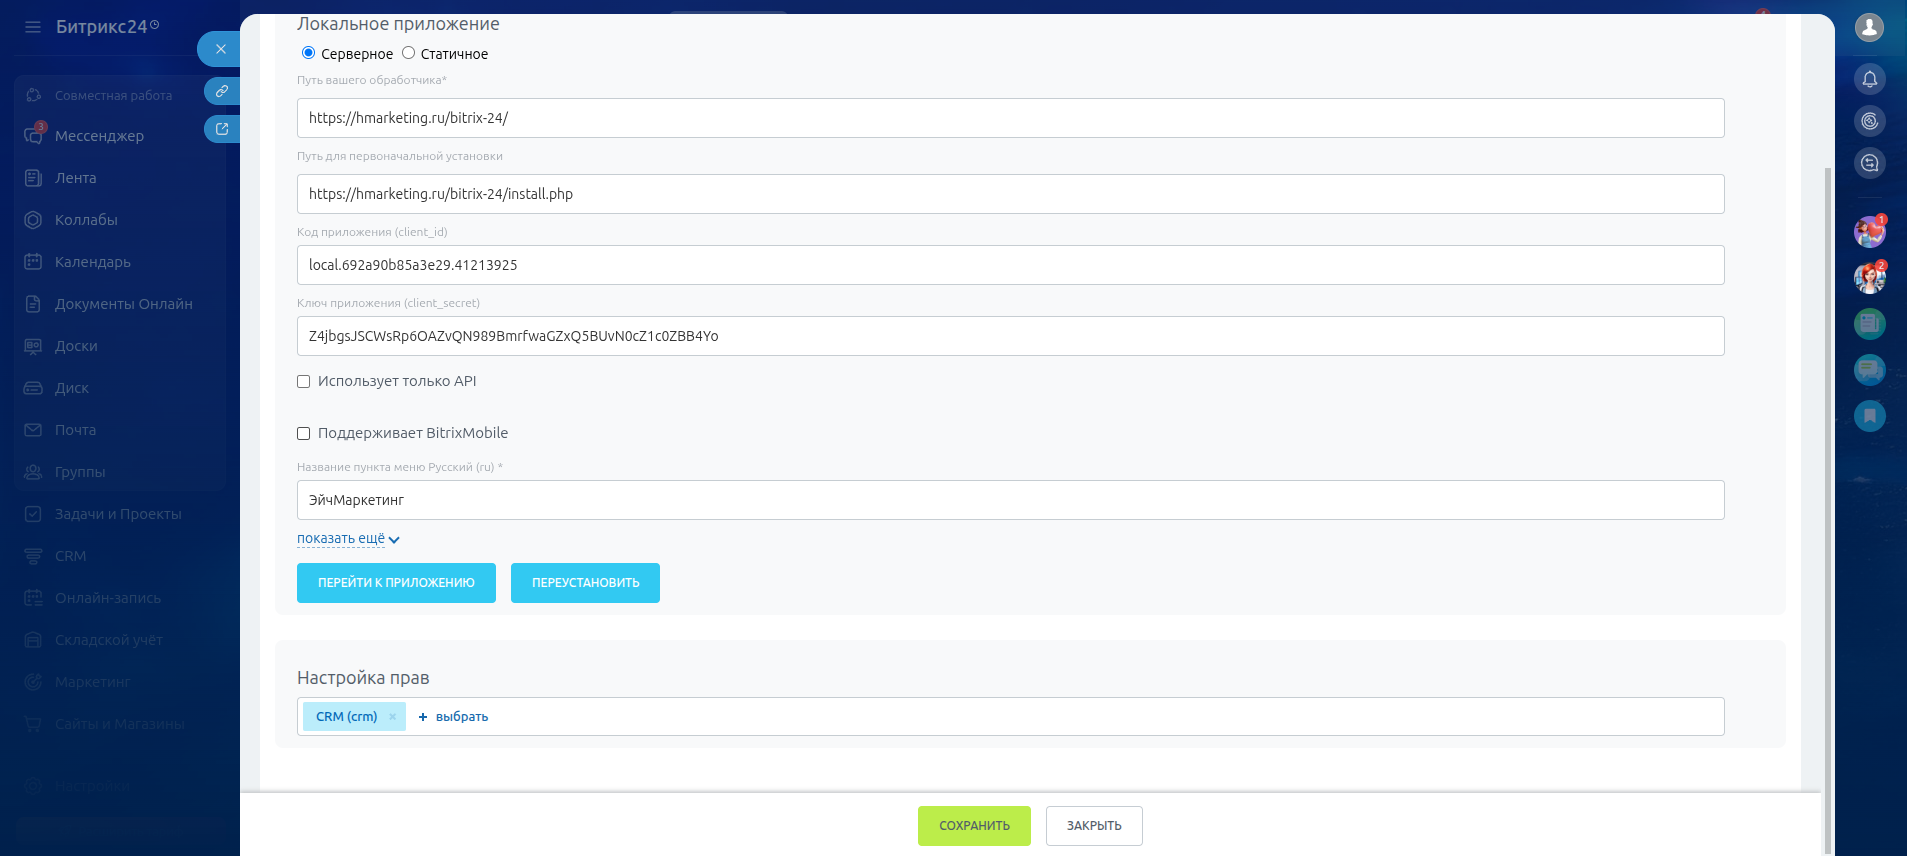Close the side panel with X
The height and width of the screenshot is (856, 1907).
pyautogui.click(x=220, y=49)
